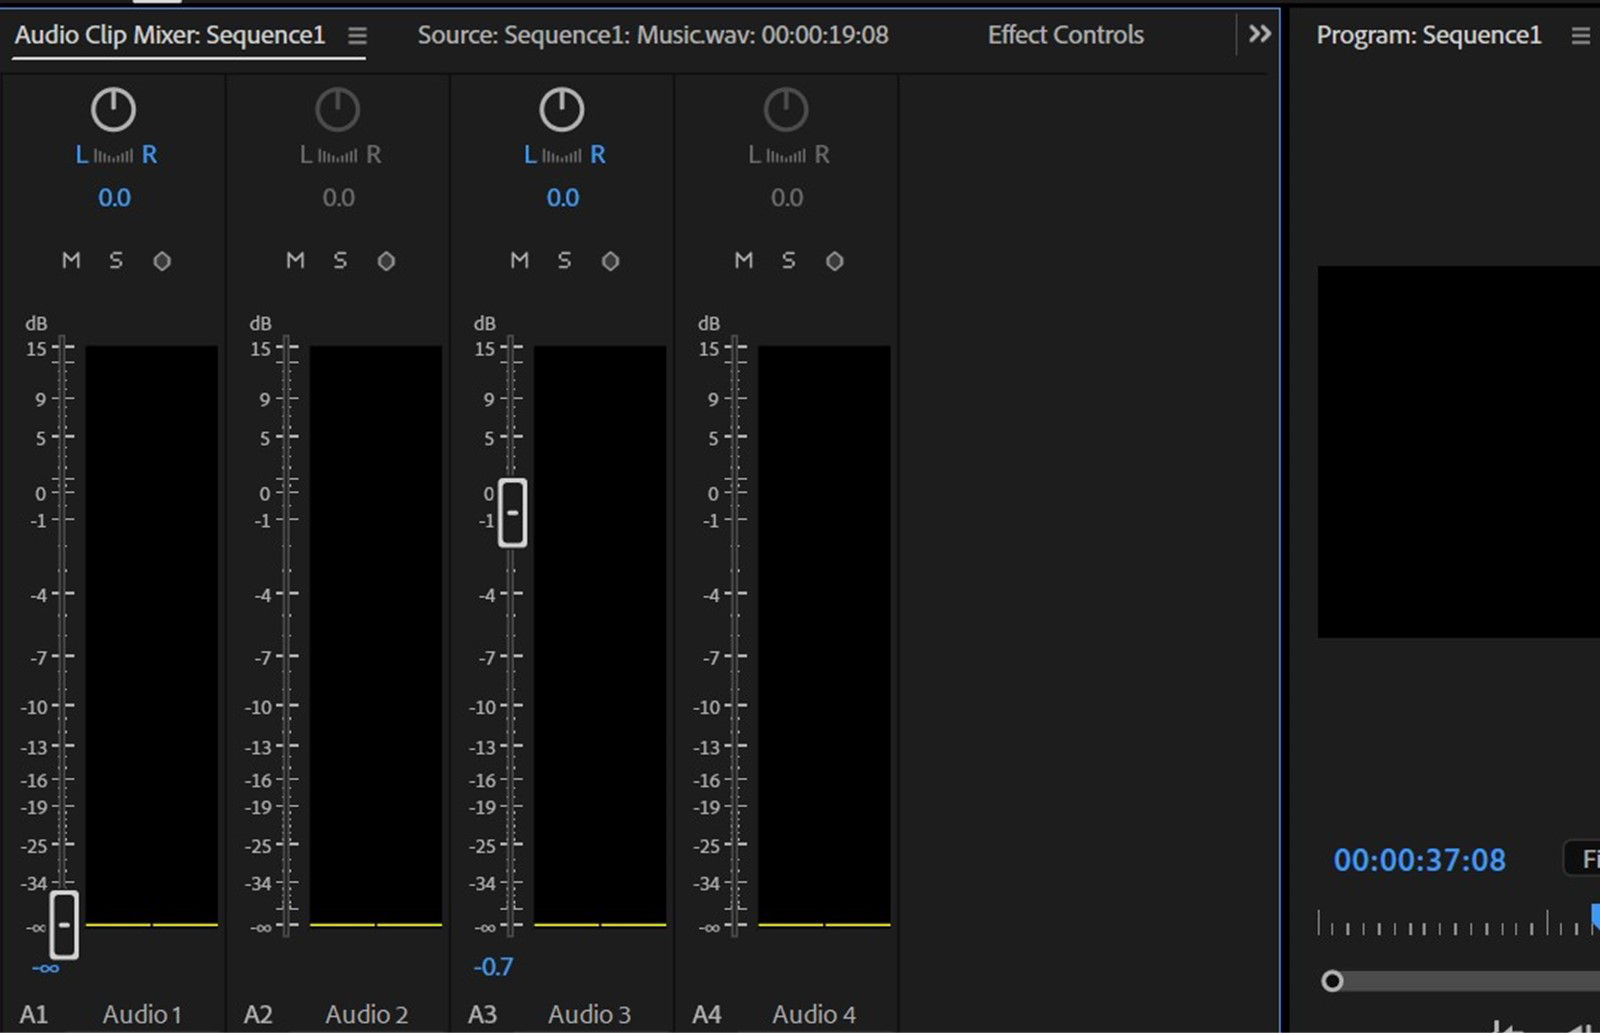The height and width of the screenshot is (1033, 1600).
Task: Click the pan knob for Audio 3
Action: click(x=562, y=108)
